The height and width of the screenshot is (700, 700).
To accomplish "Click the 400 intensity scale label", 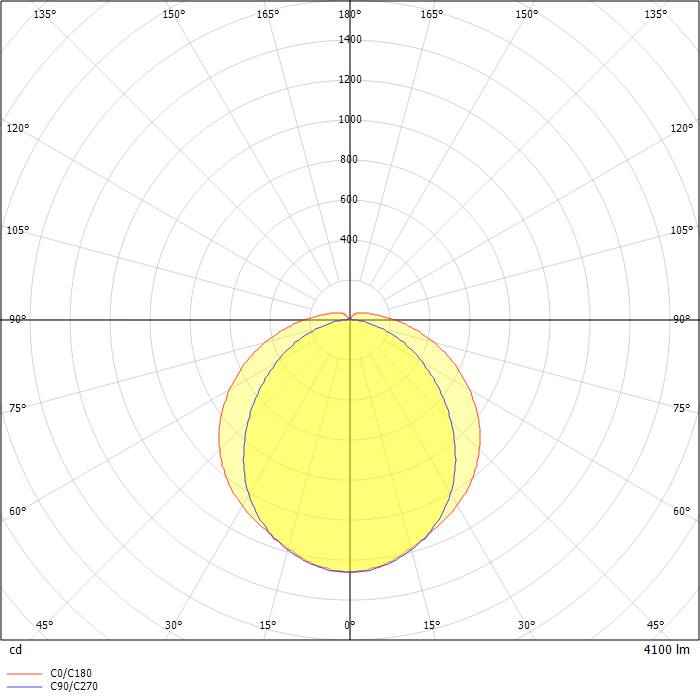I will (349, 239).
